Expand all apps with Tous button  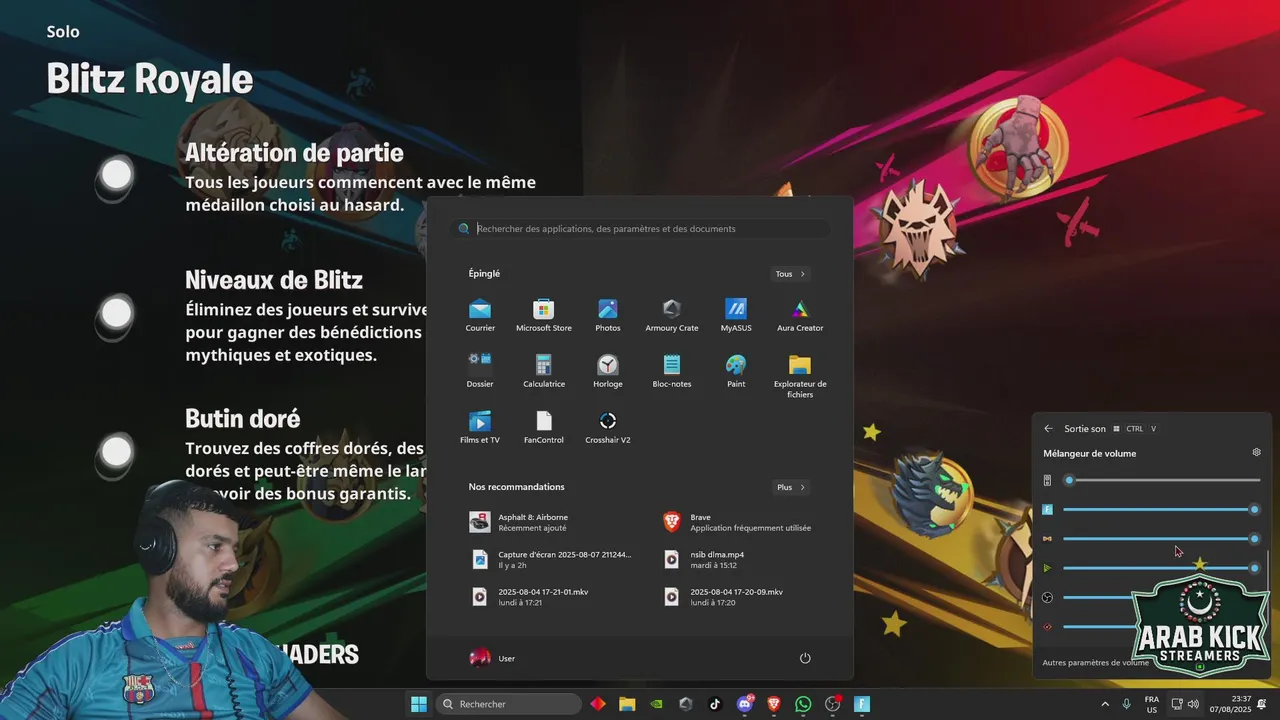click(790, 274)
